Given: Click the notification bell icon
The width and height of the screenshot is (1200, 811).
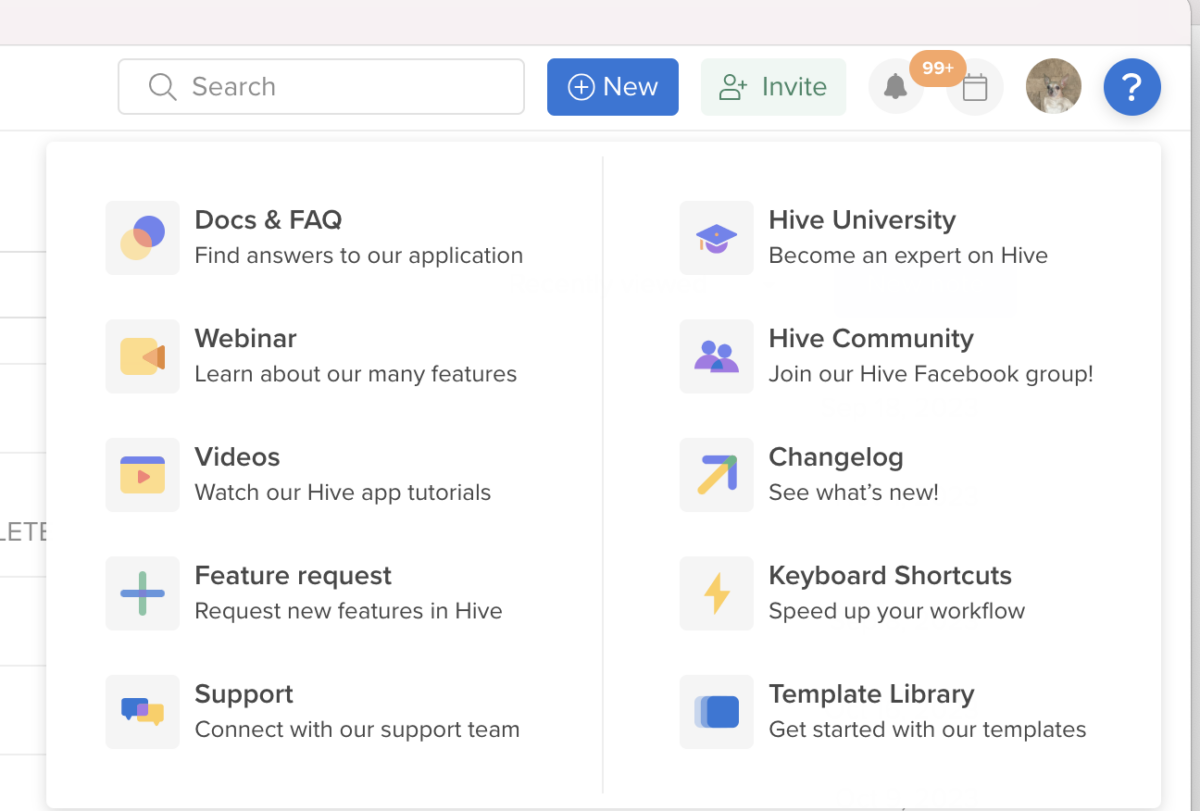Looking at the screenshot, I should click(896, 87).
